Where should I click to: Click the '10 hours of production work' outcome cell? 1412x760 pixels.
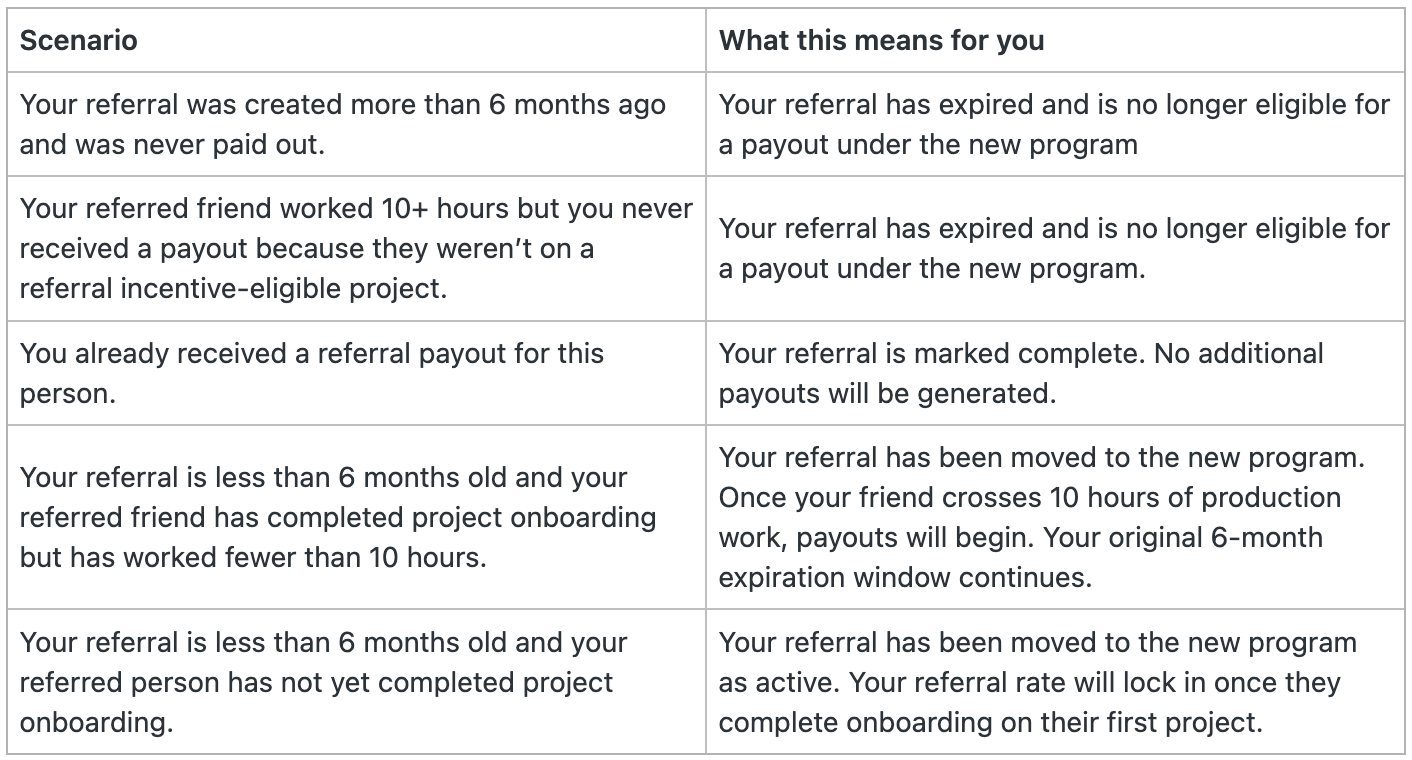(1055, 516)
